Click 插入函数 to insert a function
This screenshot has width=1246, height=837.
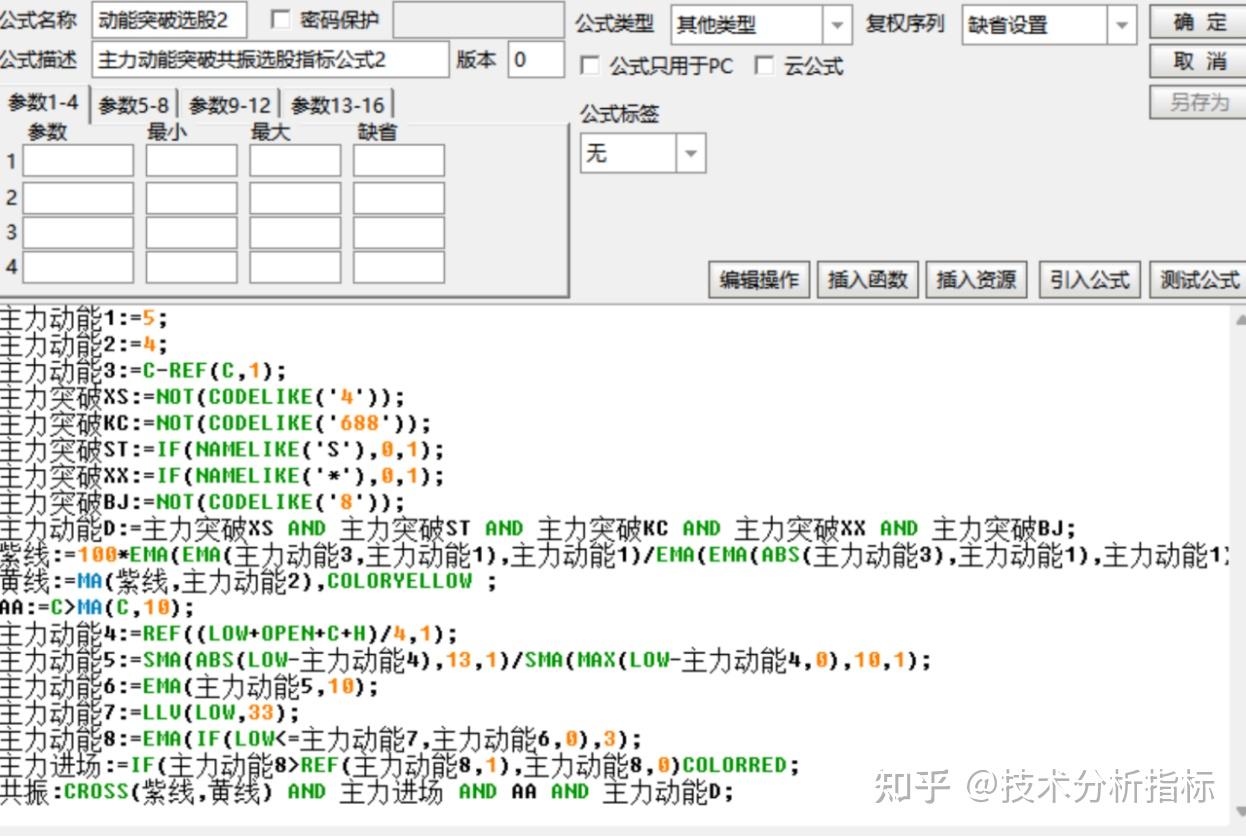click(x=868, y=280)
